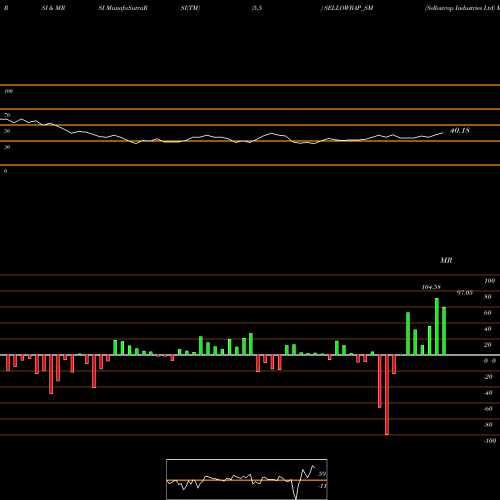Click the 104.58 bar value label
The height and width of the screenshot is (500, 500).
431,287
